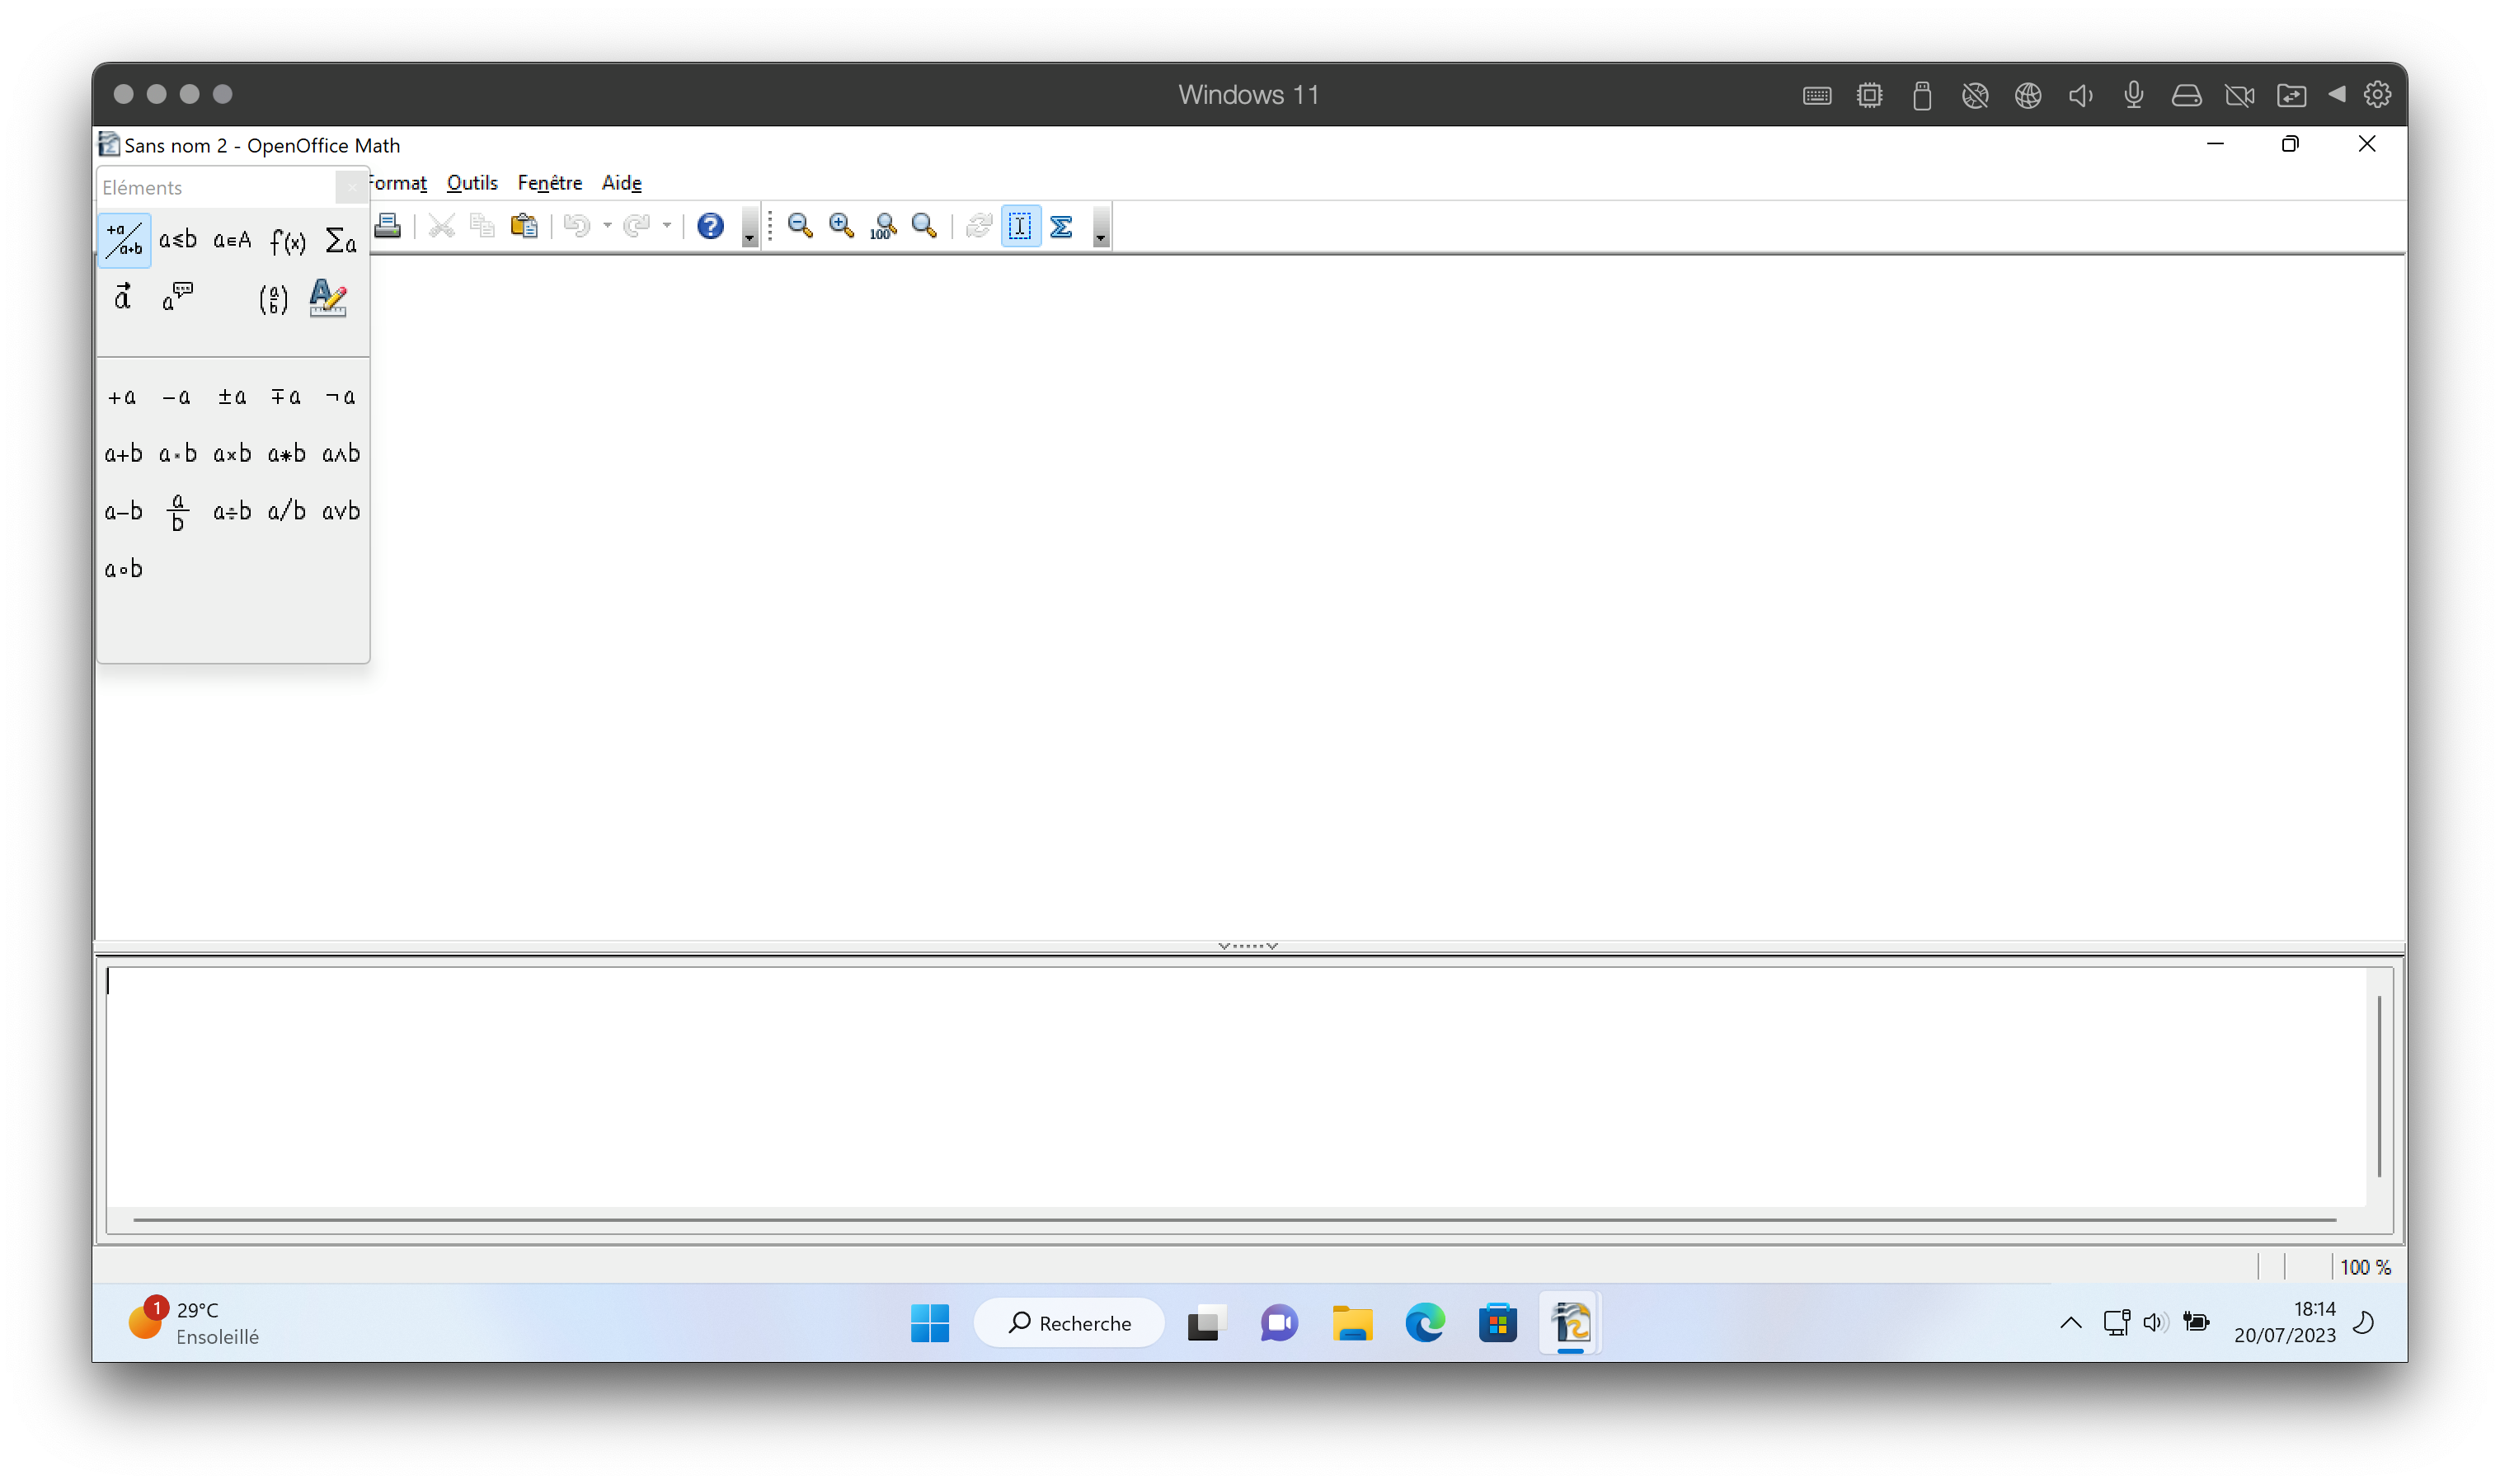Screen dimensions: 2500x1484
Task: Select the Relations category a≤b
Action: point(178,240)
